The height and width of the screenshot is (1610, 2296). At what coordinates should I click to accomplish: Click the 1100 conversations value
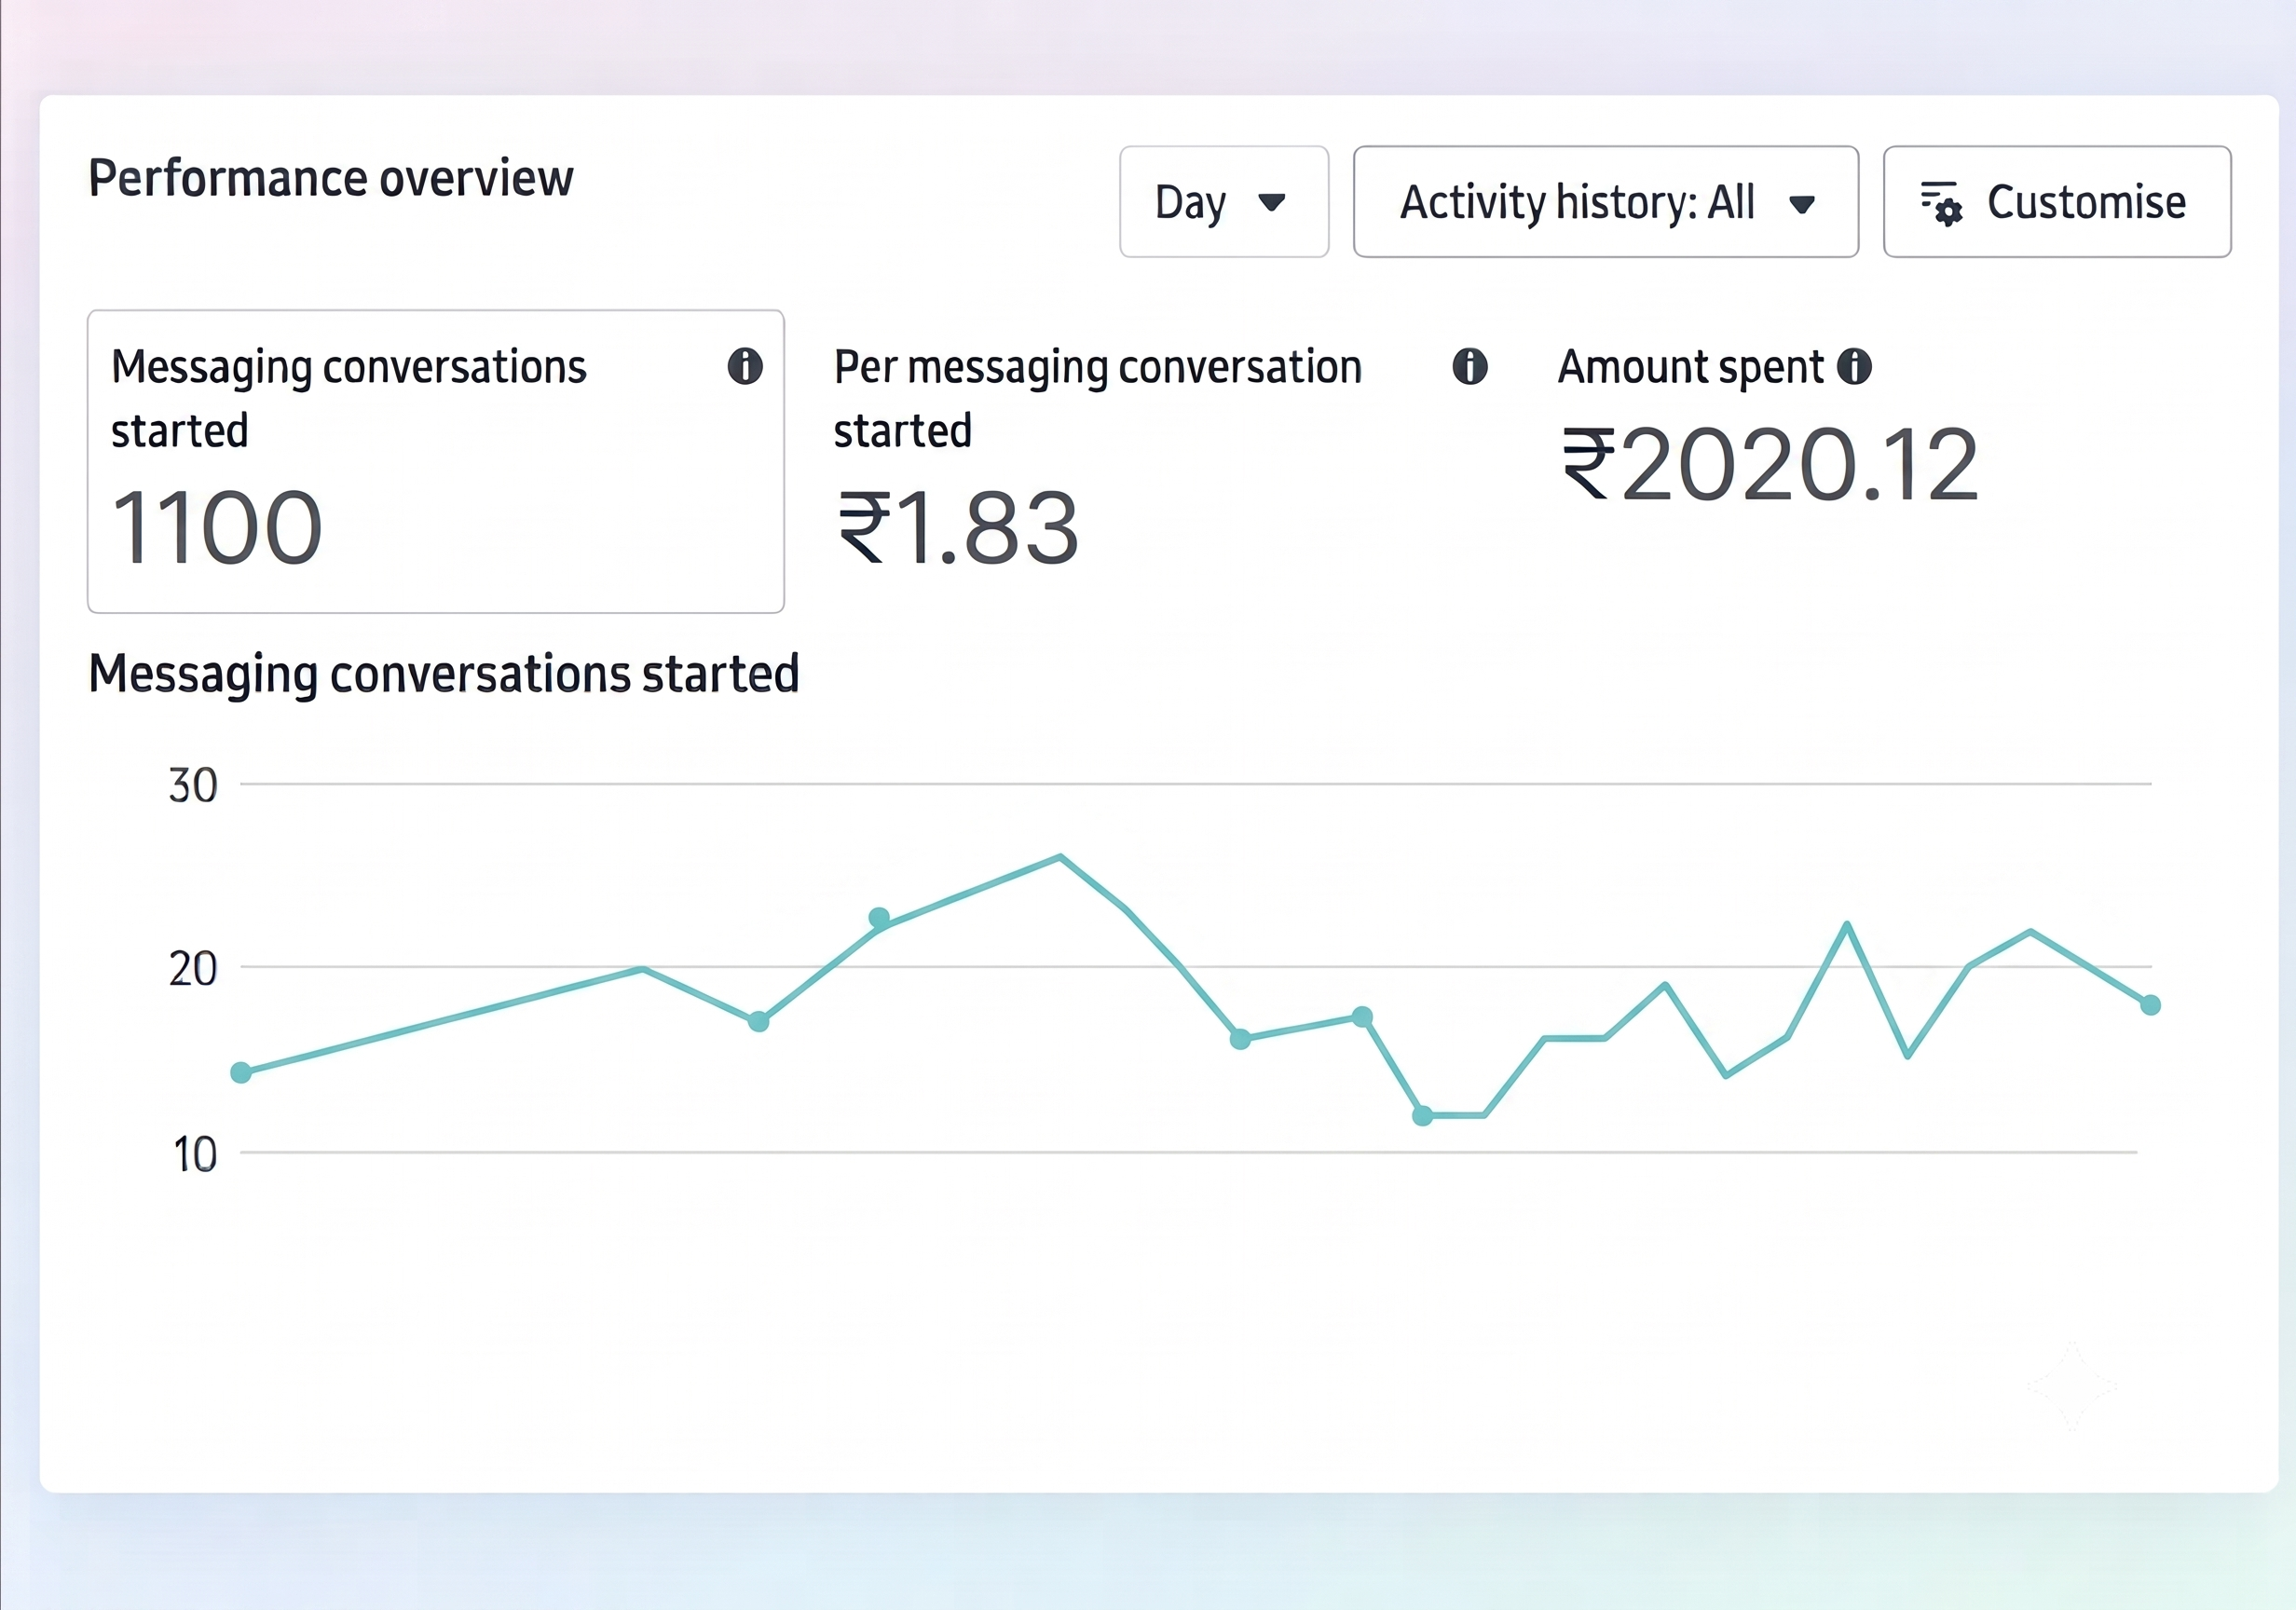tap(217, 527)
